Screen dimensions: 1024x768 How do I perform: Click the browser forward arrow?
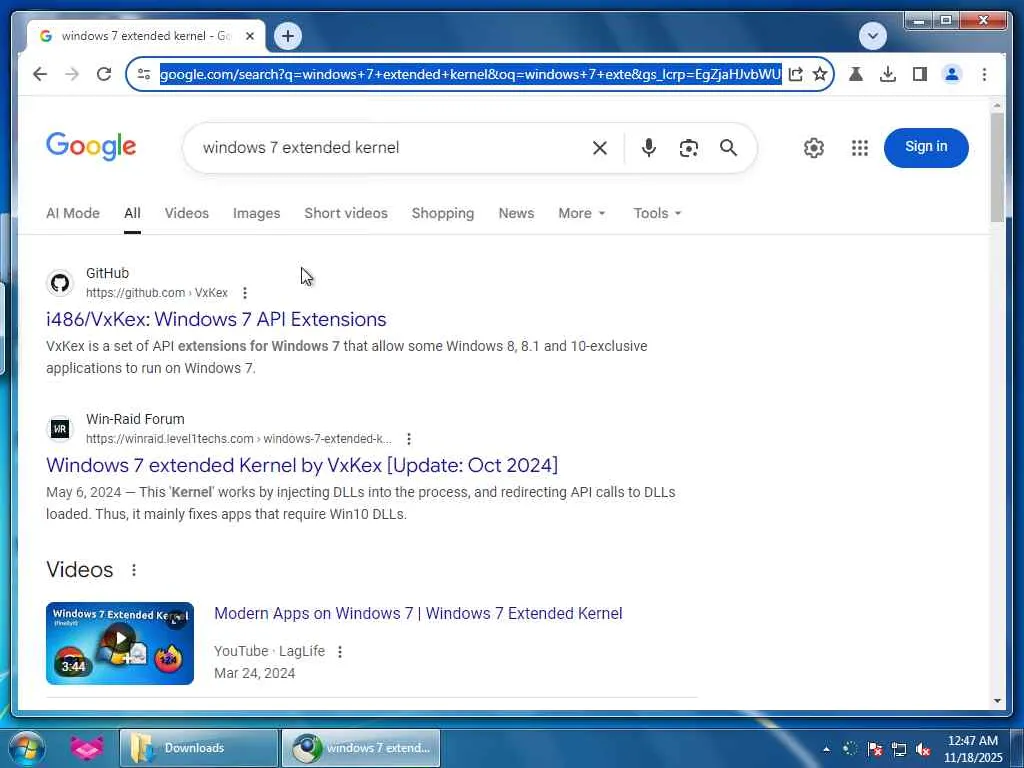(x=72, y=74)
